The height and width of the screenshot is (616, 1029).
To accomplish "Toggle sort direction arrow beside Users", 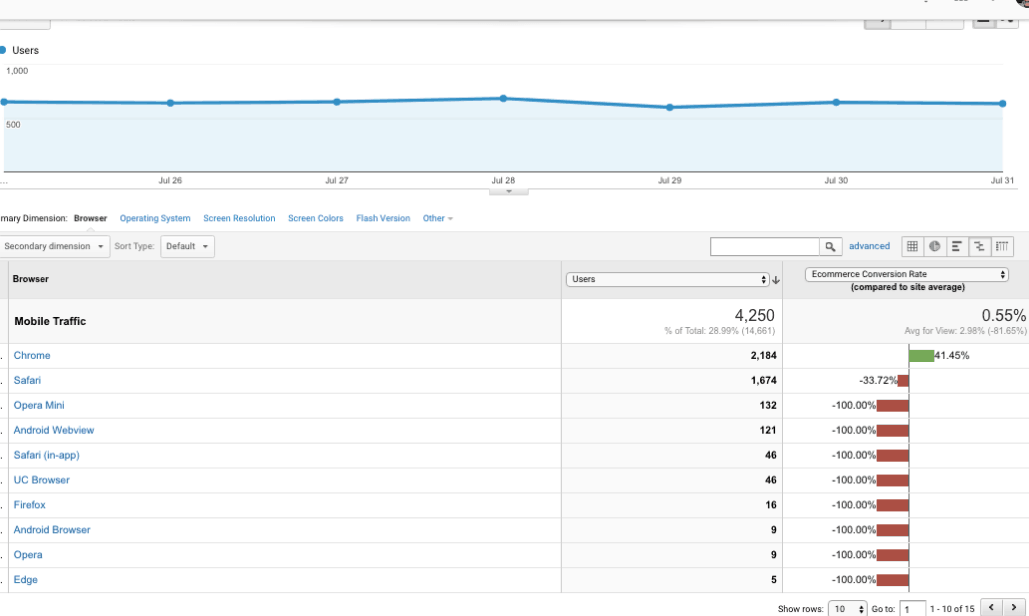I will pyautogui.click(x=776, y=280).
